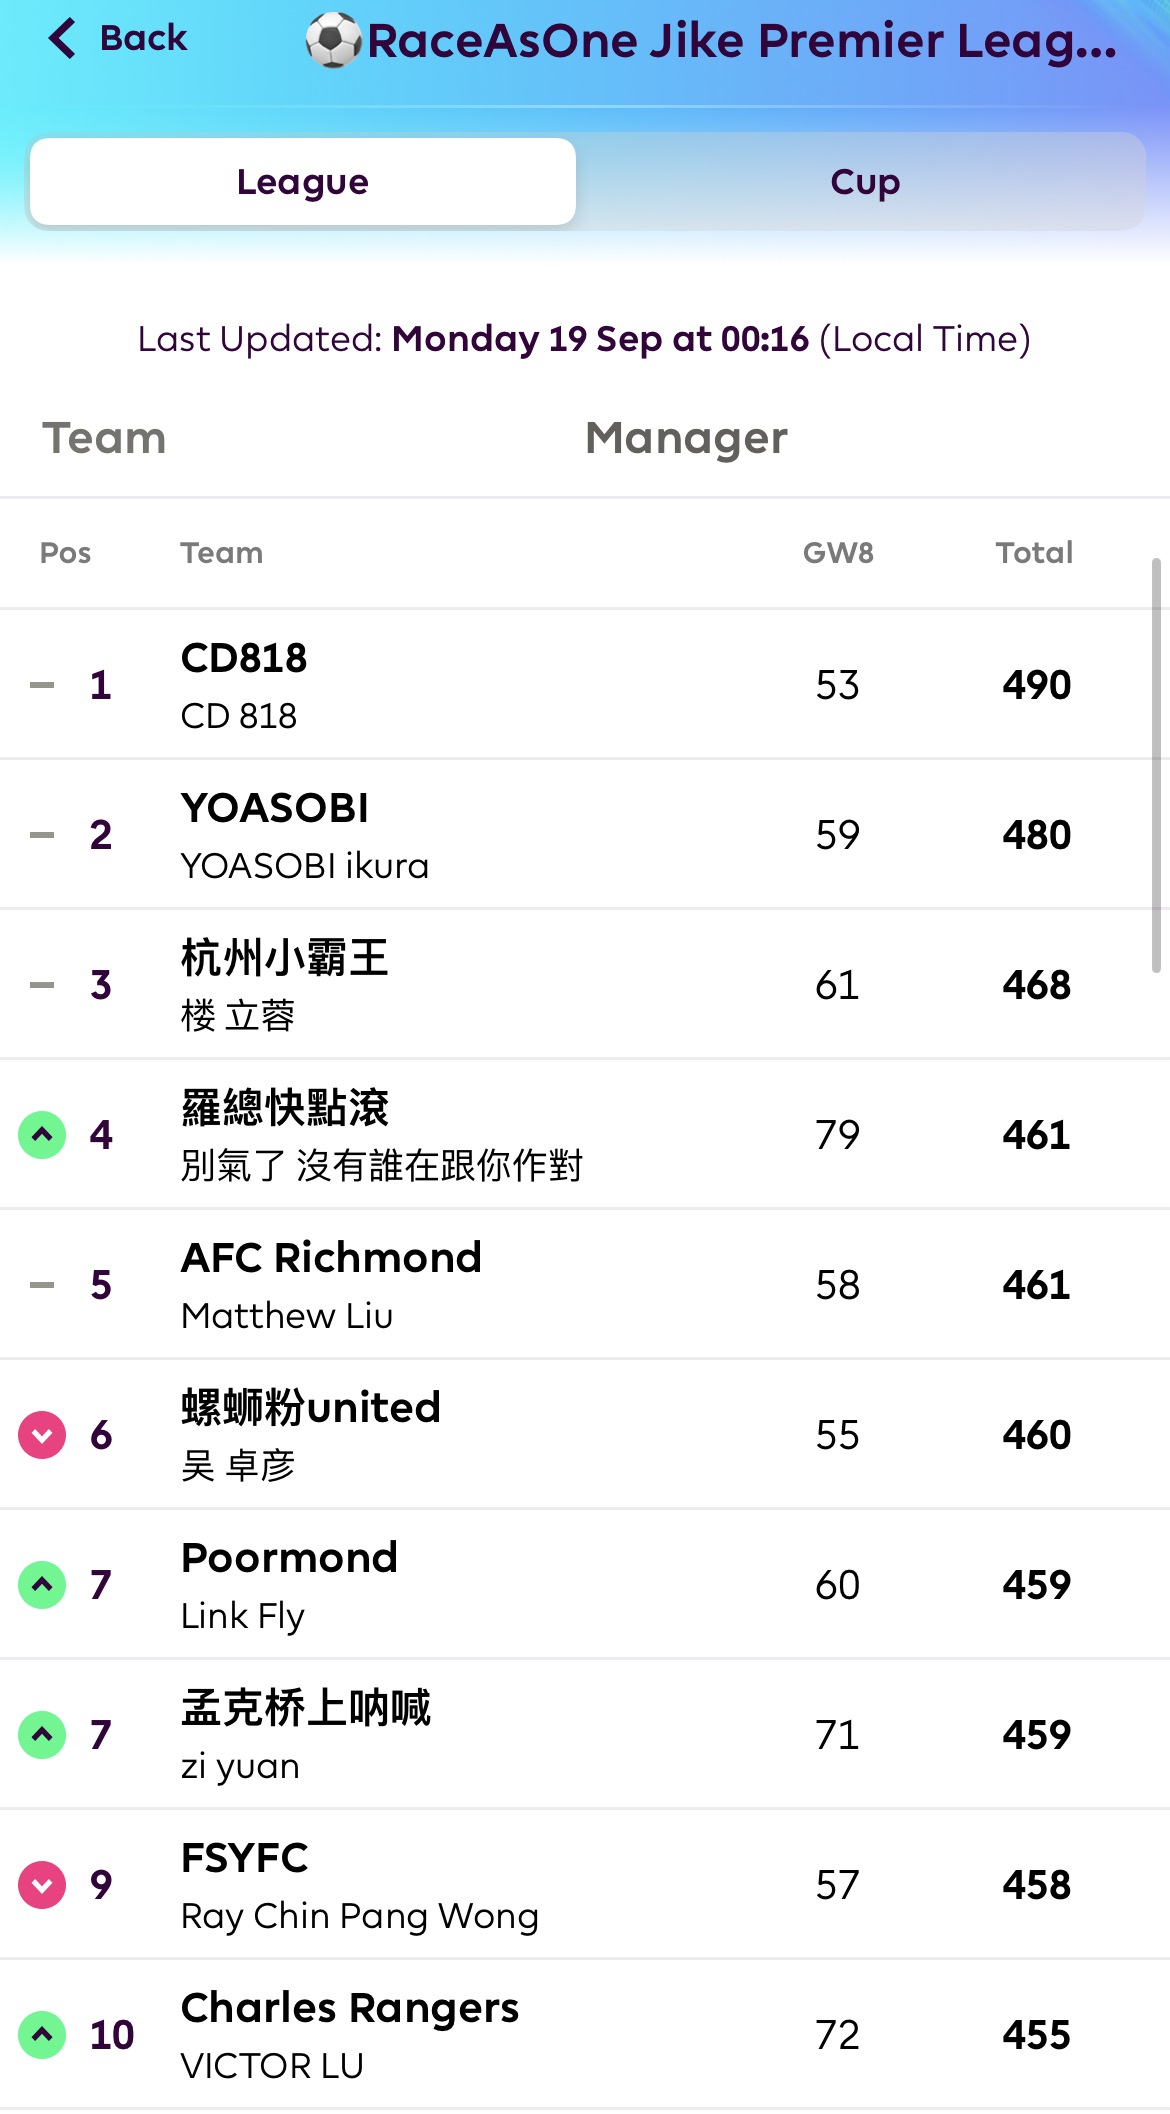The width and height of the screenshot is (1170, 2114).
Task: Switch to the League tab
Action: tap(303, 182)
